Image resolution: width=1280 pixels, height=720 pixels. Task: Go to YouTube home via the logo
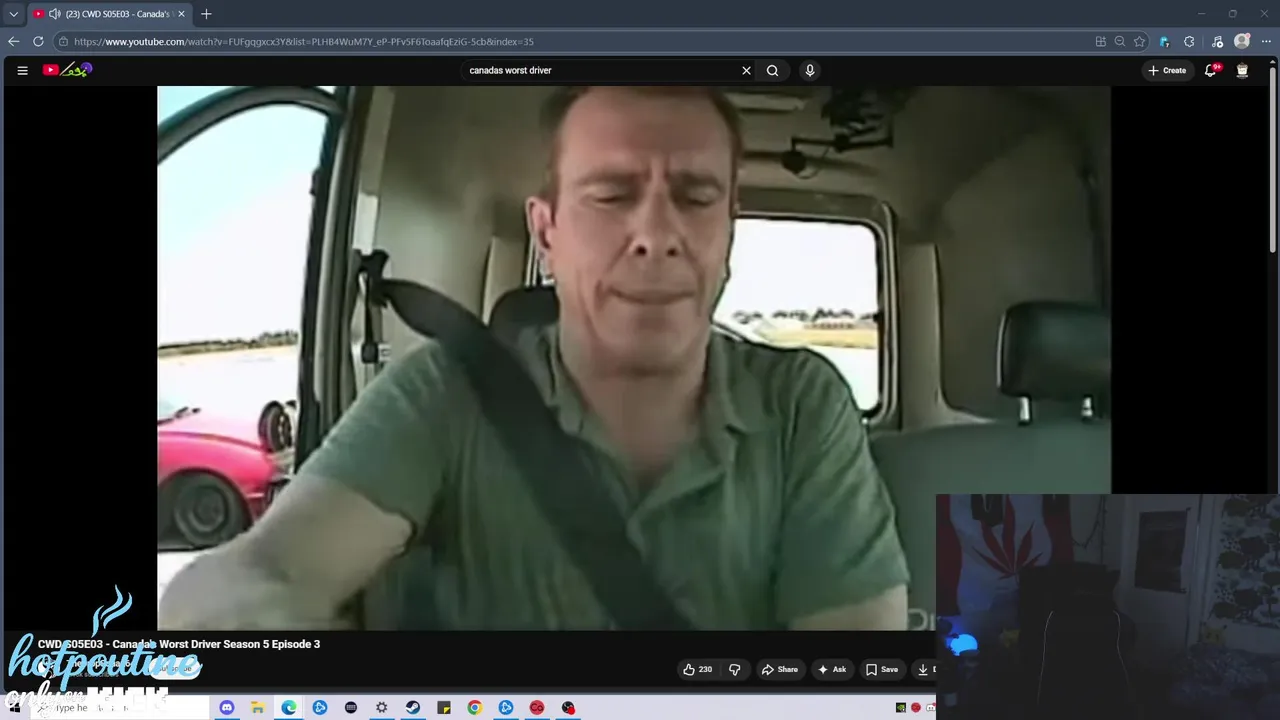(x=67, y=70)
